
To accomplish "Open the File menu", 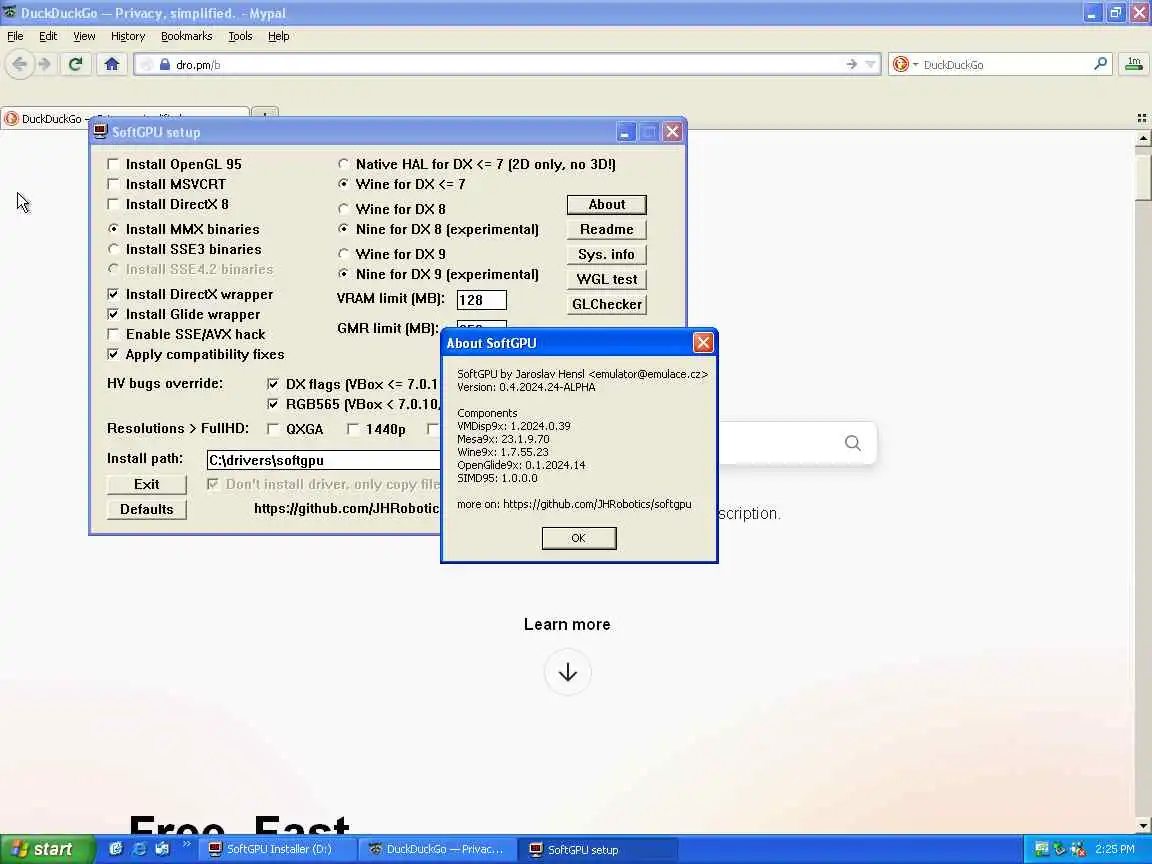I will tap(15, 36).
